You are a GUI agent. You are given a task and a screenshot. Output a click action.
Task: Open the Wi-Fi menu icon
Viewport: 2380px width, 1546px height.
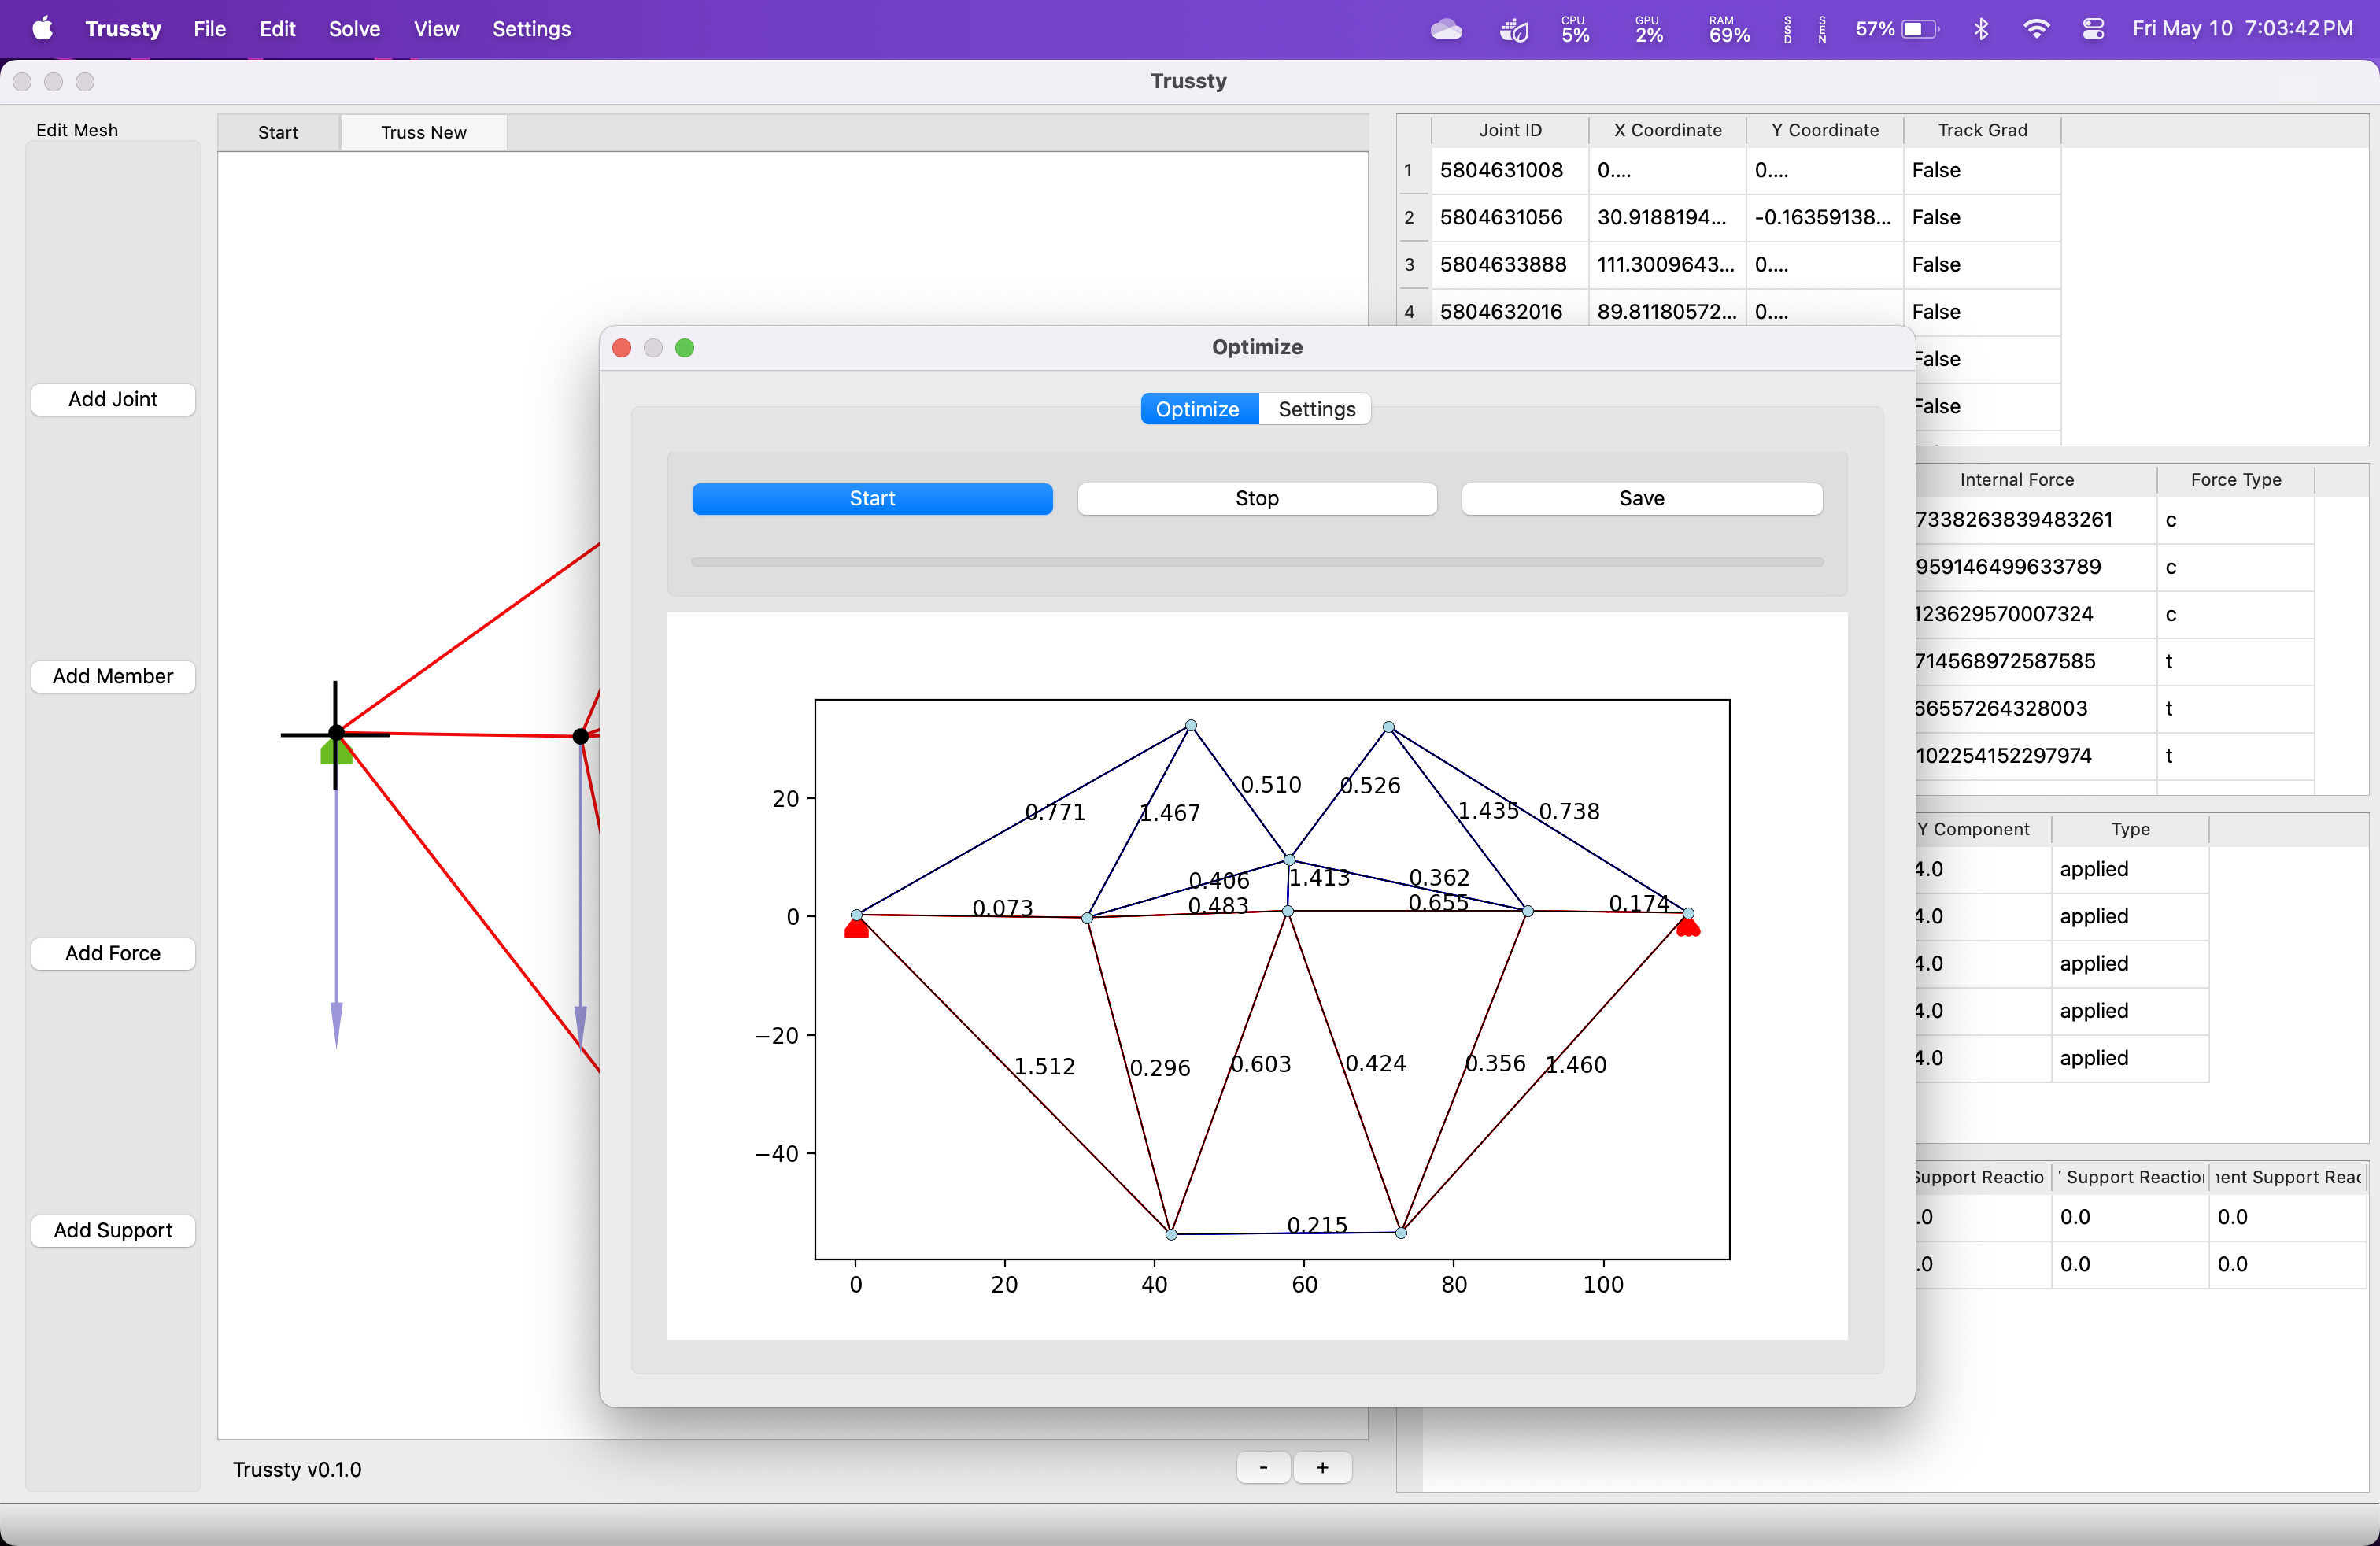point(2036,29)
